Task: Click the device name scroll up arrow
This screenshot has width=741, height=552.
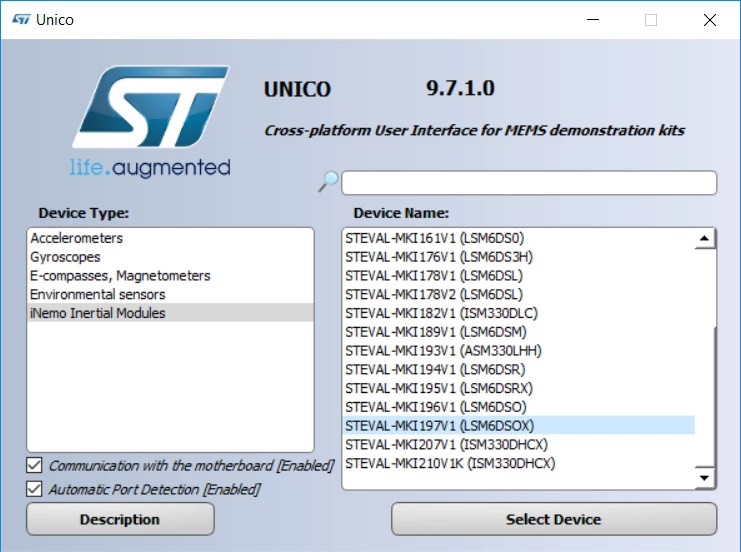Action: [x=704, y=238]
